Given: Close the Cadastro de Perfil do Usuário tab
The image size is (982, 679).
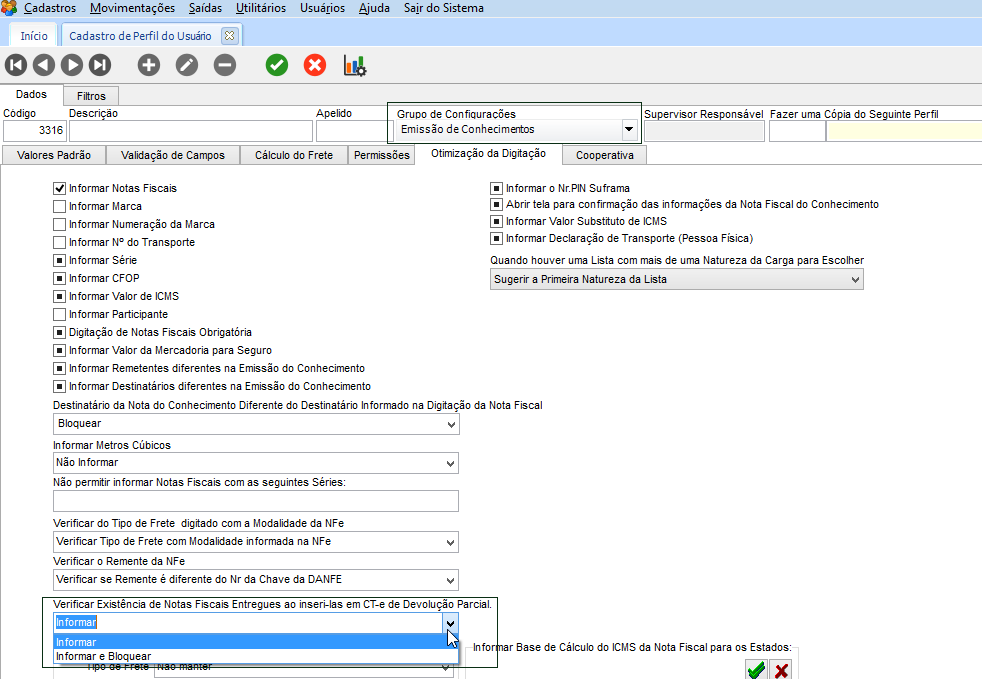Looking at the screenshot, I should (x=230, y=36).
